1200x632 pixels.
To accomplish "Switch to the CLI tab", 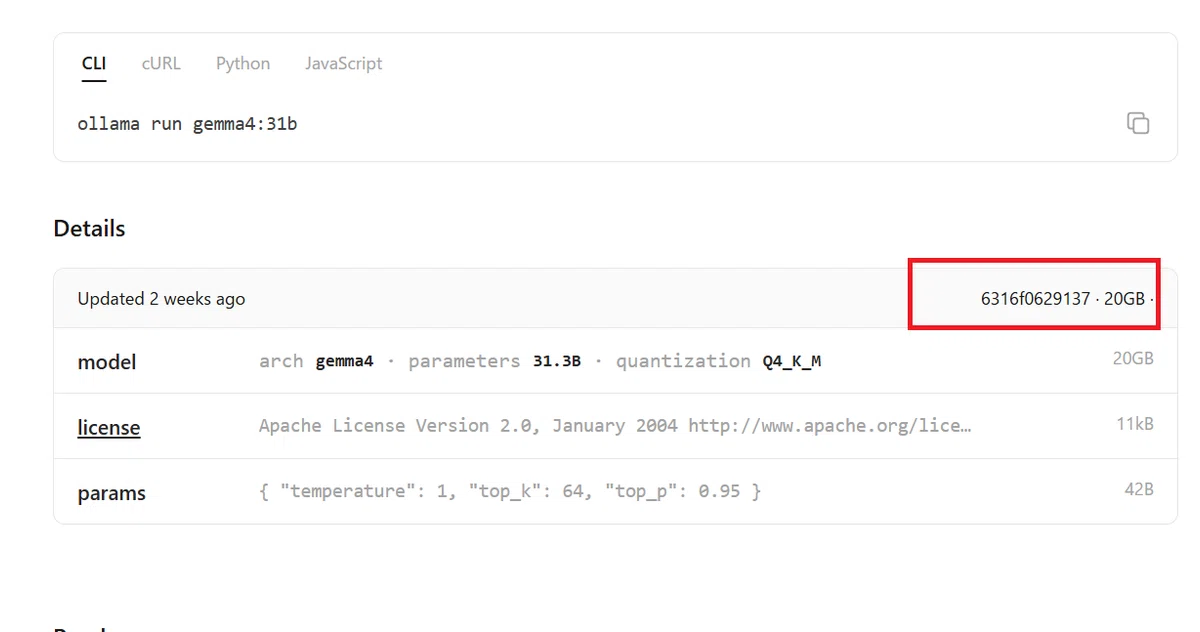I will pos(94,63).
